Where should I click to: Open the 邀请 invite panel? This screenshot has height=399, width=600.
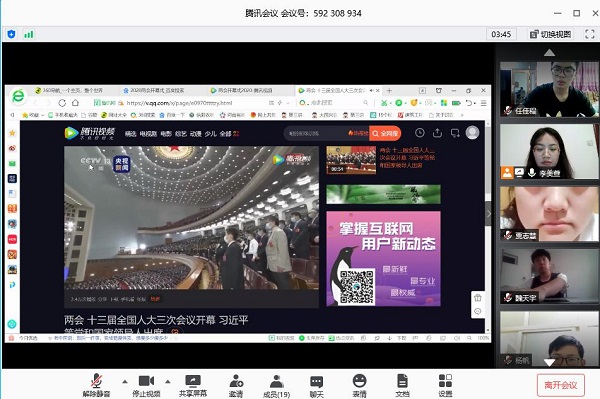(x=236, y=386)
